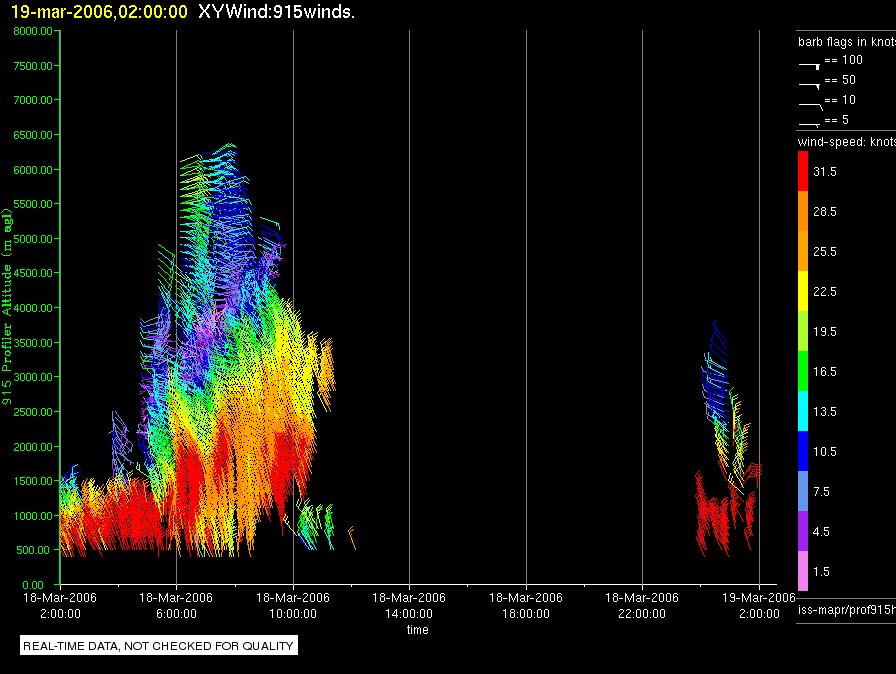The width and height of the screenshot is (896, 674).
Task: Click the 3500.00 altitude tick label
Action: 33,343
